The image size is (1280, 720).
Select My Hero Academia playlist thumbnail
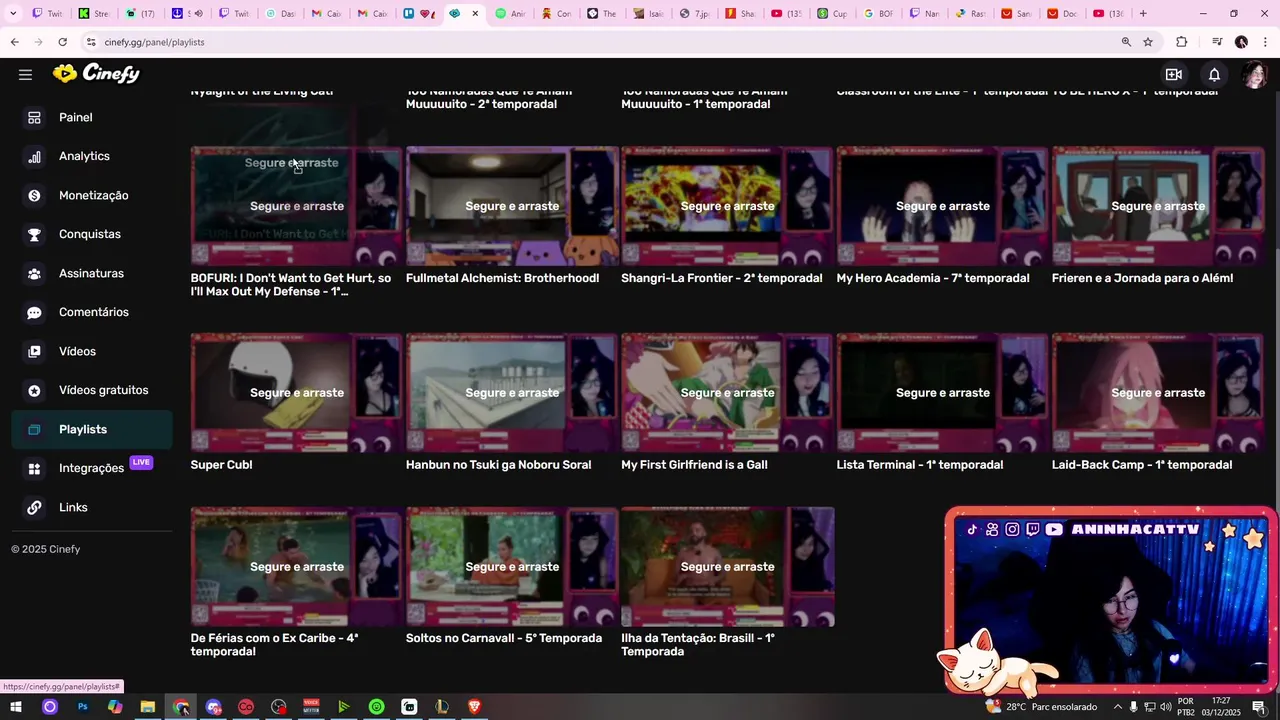coord(943,206)
